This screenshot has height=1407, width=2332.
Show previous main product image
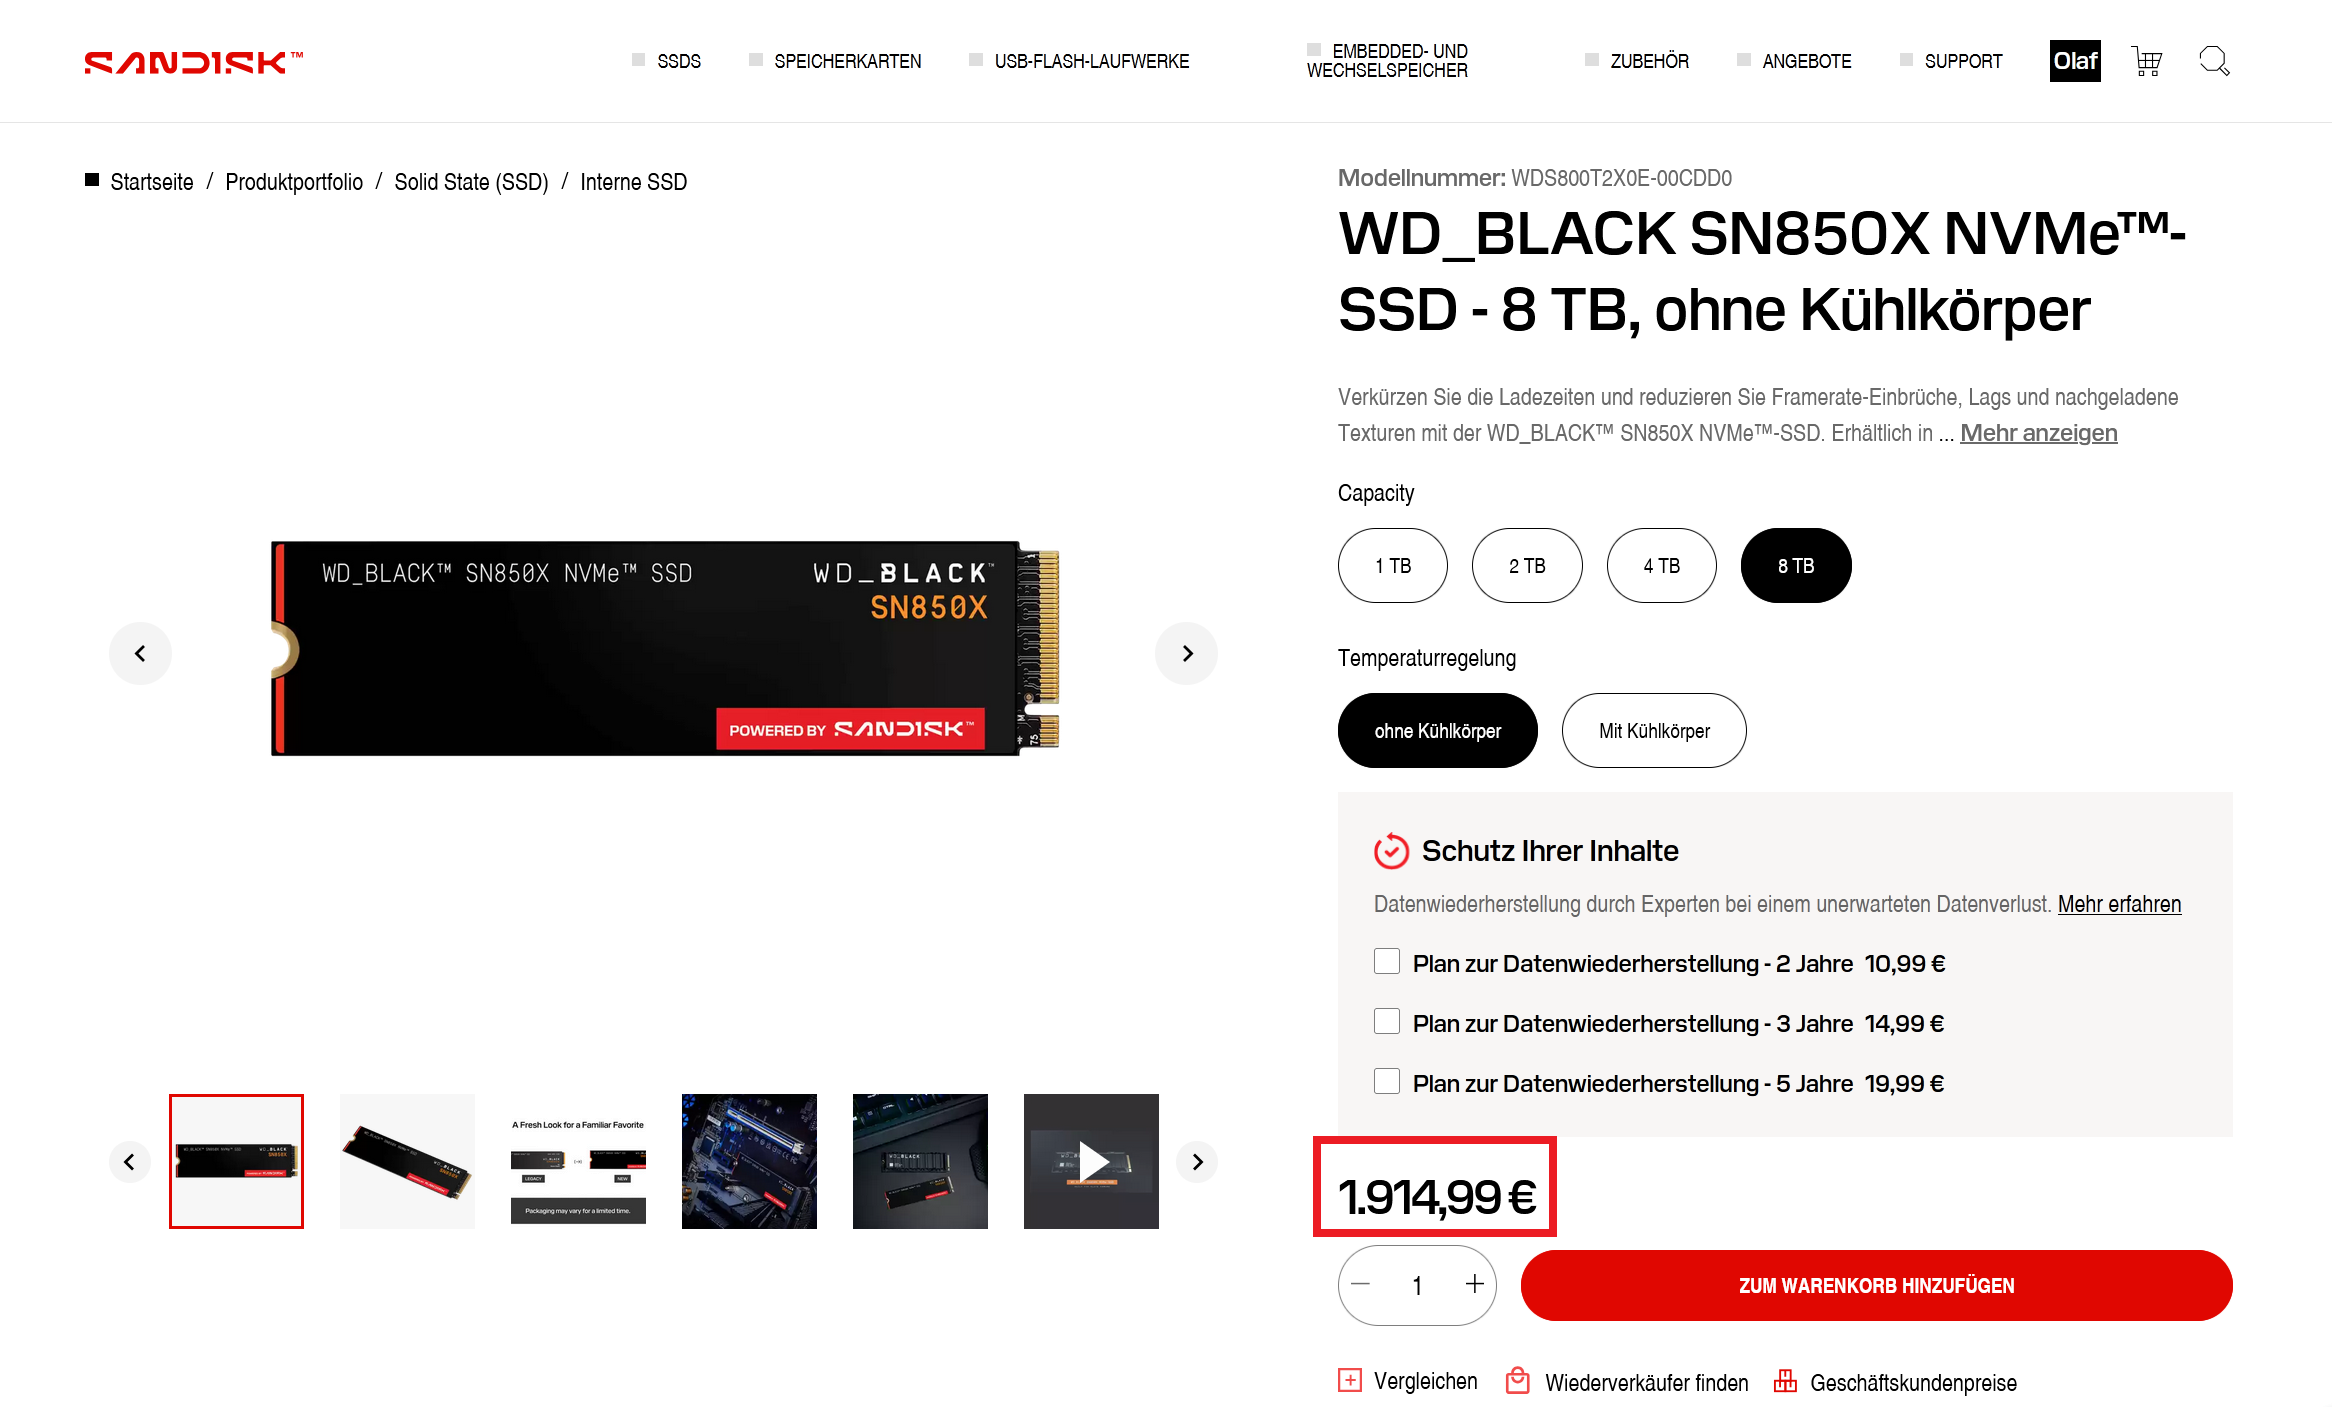(x=140, y=654)
